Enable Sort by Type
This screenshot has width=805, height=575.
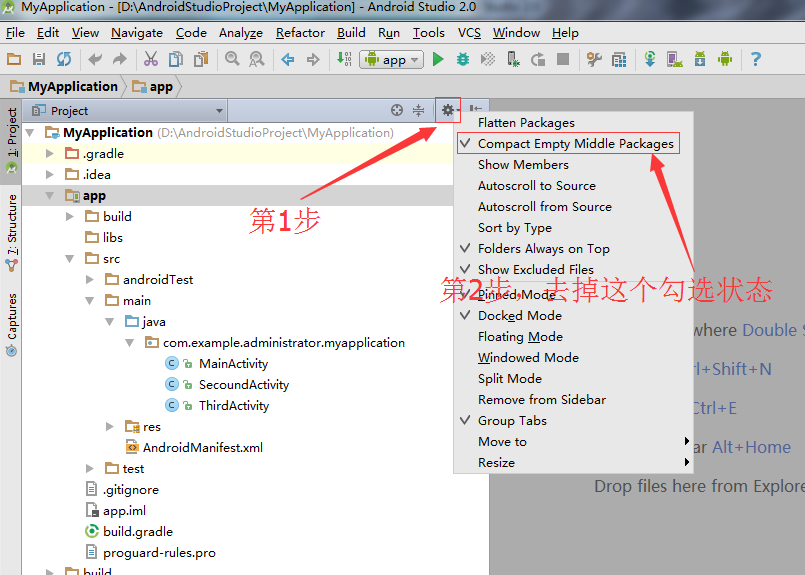573,228
